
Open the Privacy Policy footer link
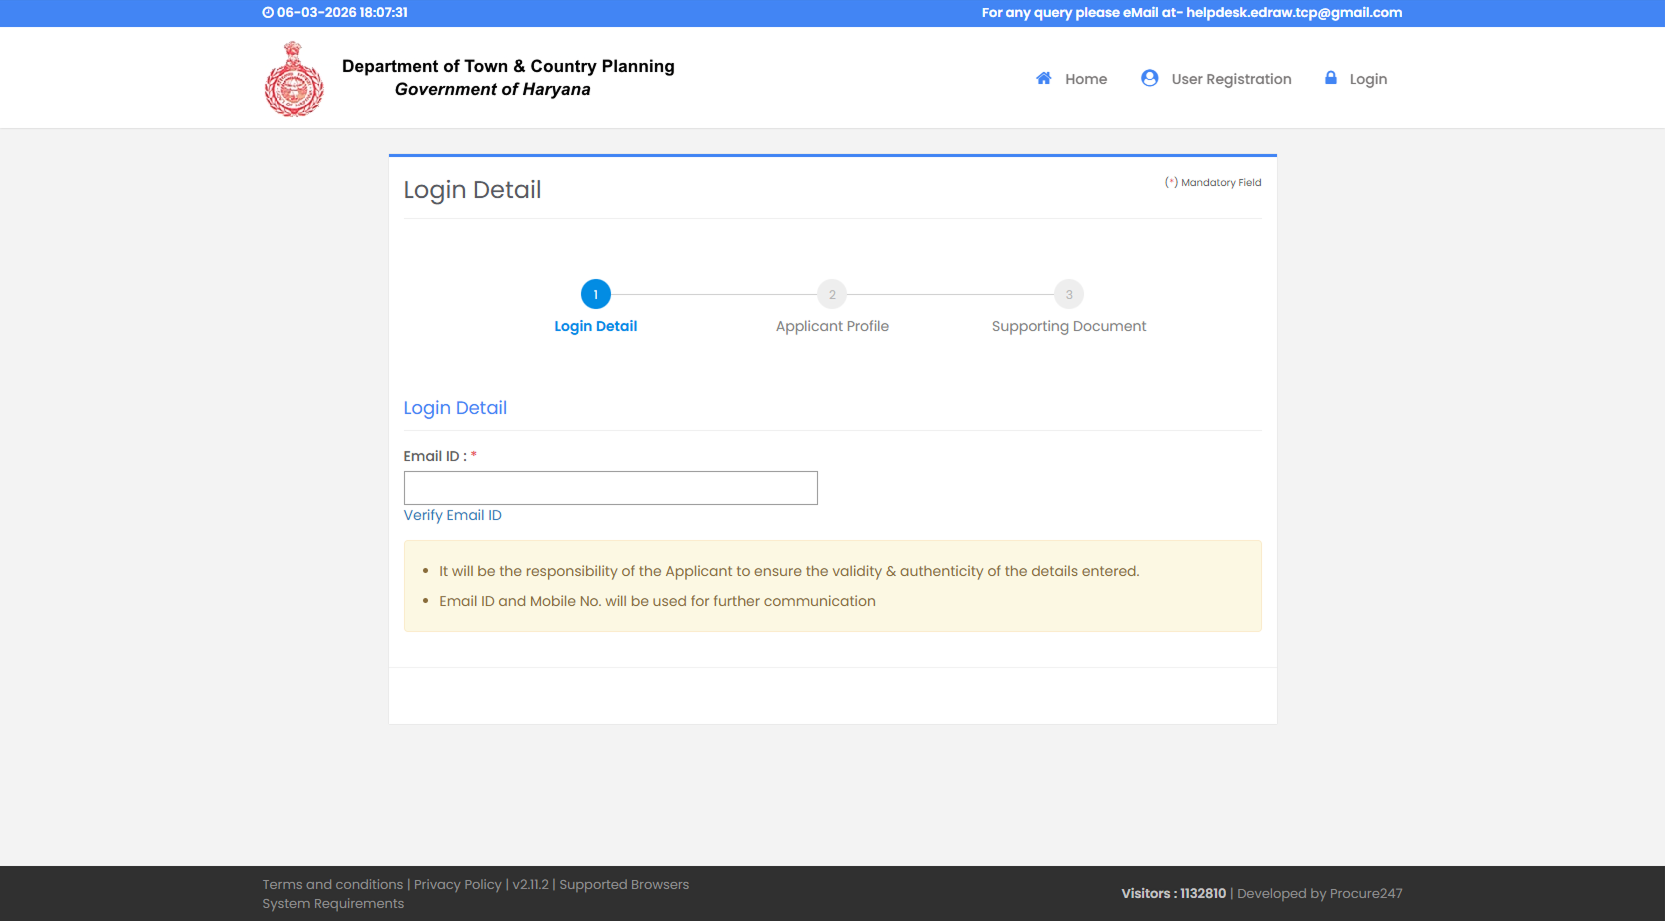coord(457,885)
